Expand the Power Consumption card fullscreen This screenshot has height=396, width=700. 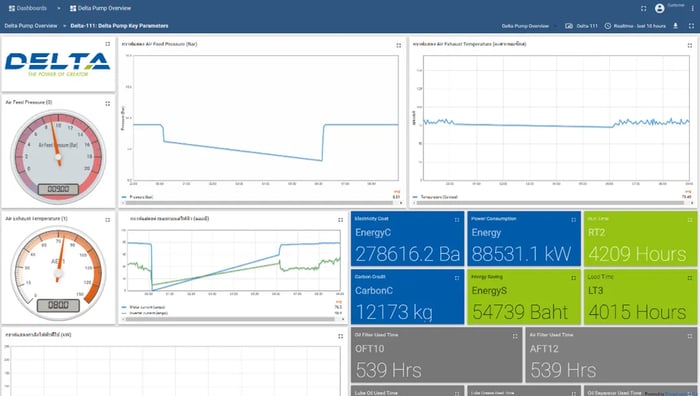[x=574, y=220]
